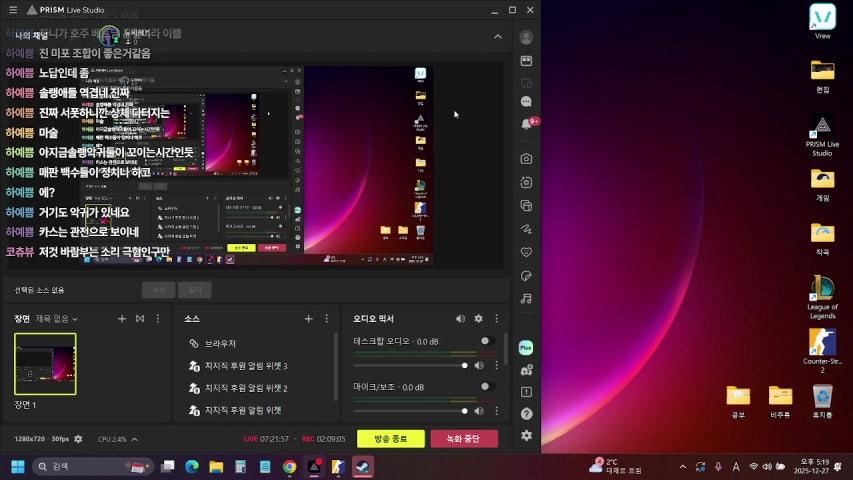The image size is (853, 480).
Task: Open the camera icon in sidebar
Action: click(x=526, y=158)
